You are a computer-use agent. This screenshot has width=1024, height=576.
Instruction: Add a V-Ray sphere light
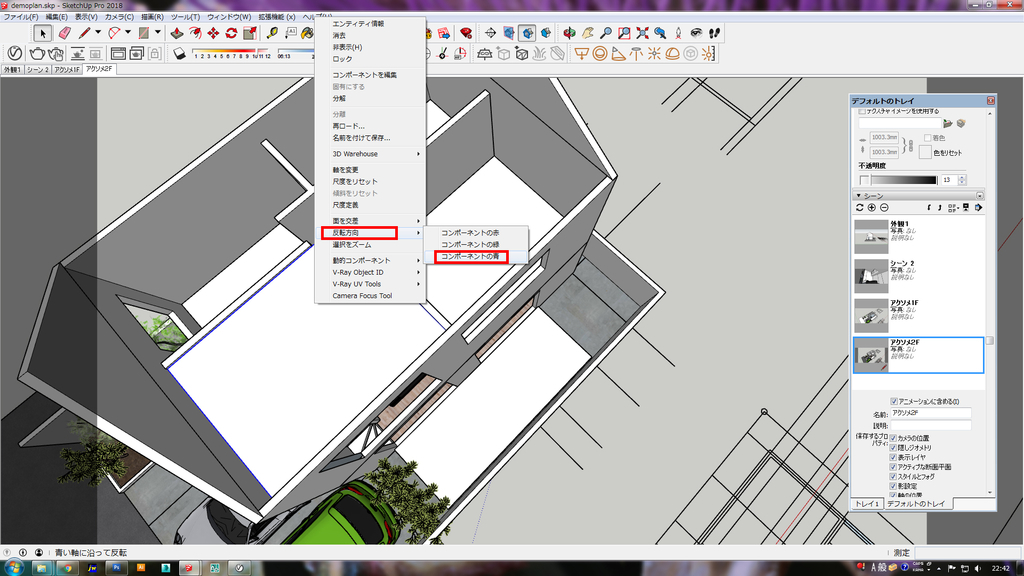(x=600, y=54)
